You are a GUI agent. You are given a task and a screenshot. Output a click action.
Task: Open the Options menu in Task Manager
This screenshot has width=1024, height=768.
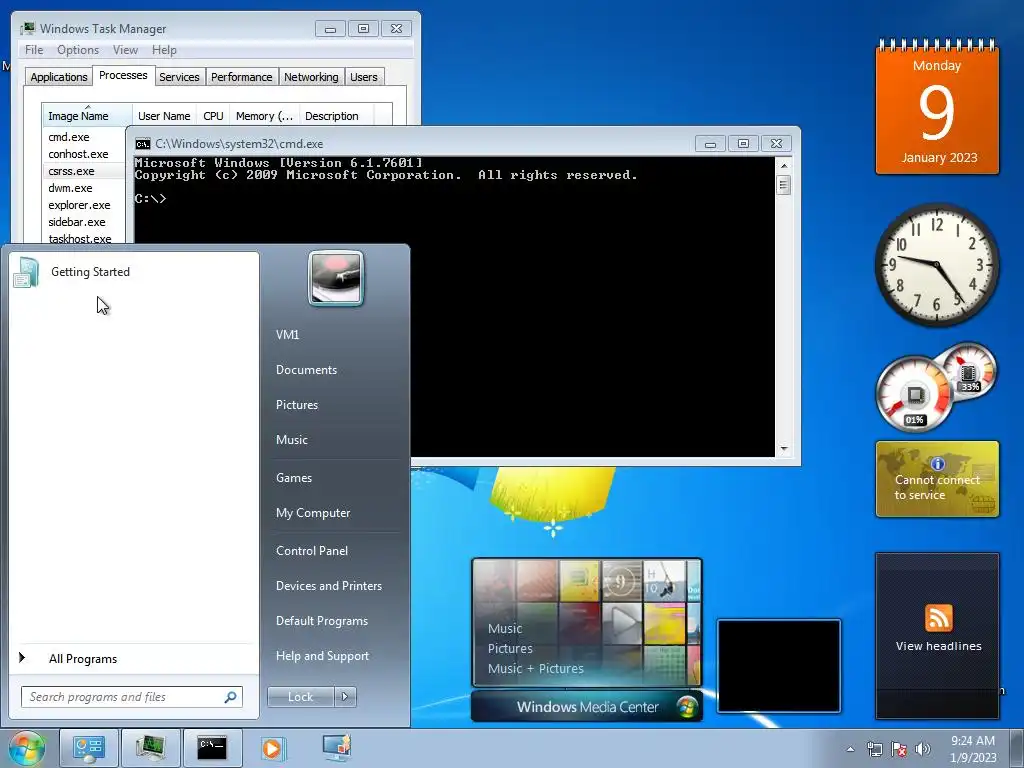[78, 50]
